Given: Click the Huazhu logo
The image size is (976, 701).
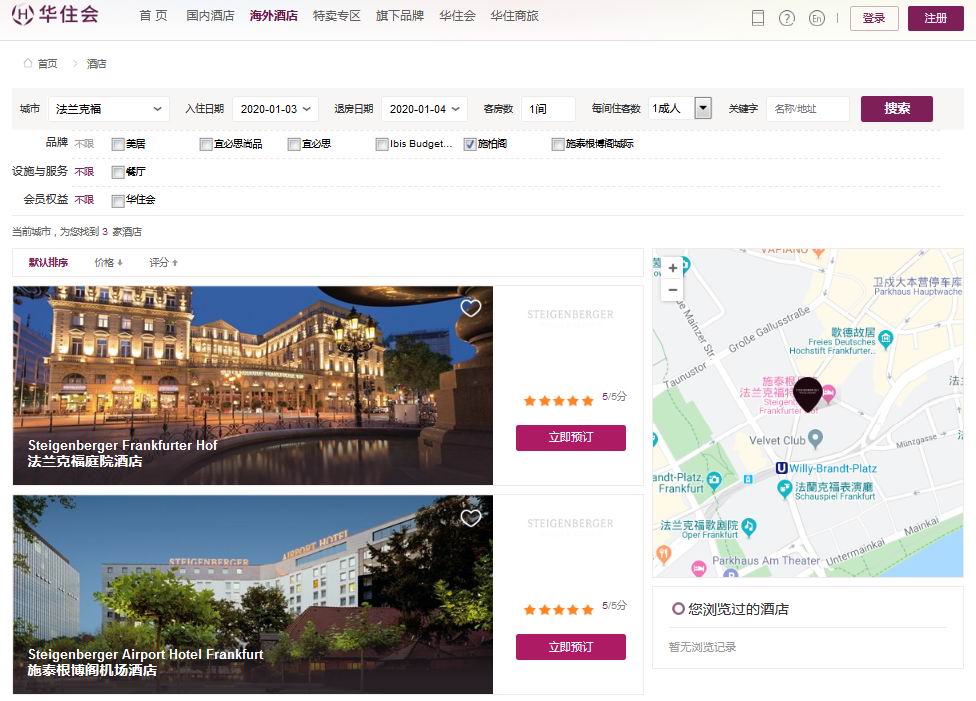Looking at the screenshot, I should 56,16.
